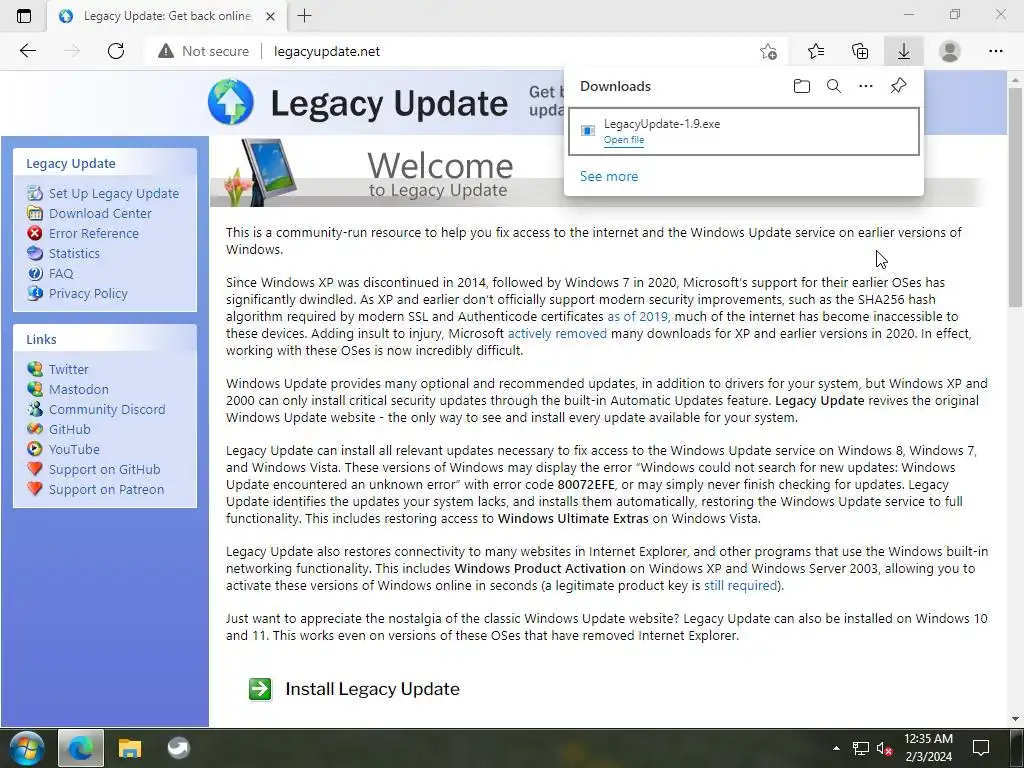
Task: Go to Download Center
Action: pos(100,214)
